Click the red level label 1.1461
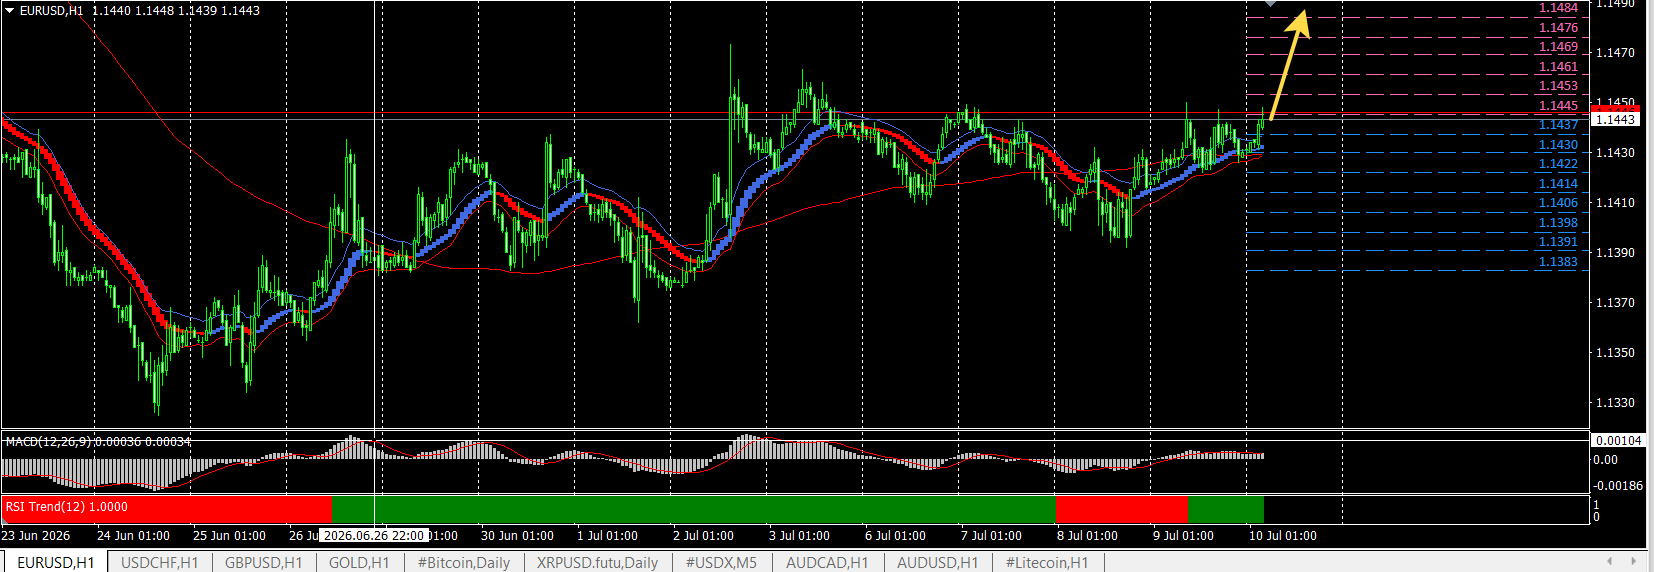The height and width of the screenshot is (572, 1654). 1558,67
